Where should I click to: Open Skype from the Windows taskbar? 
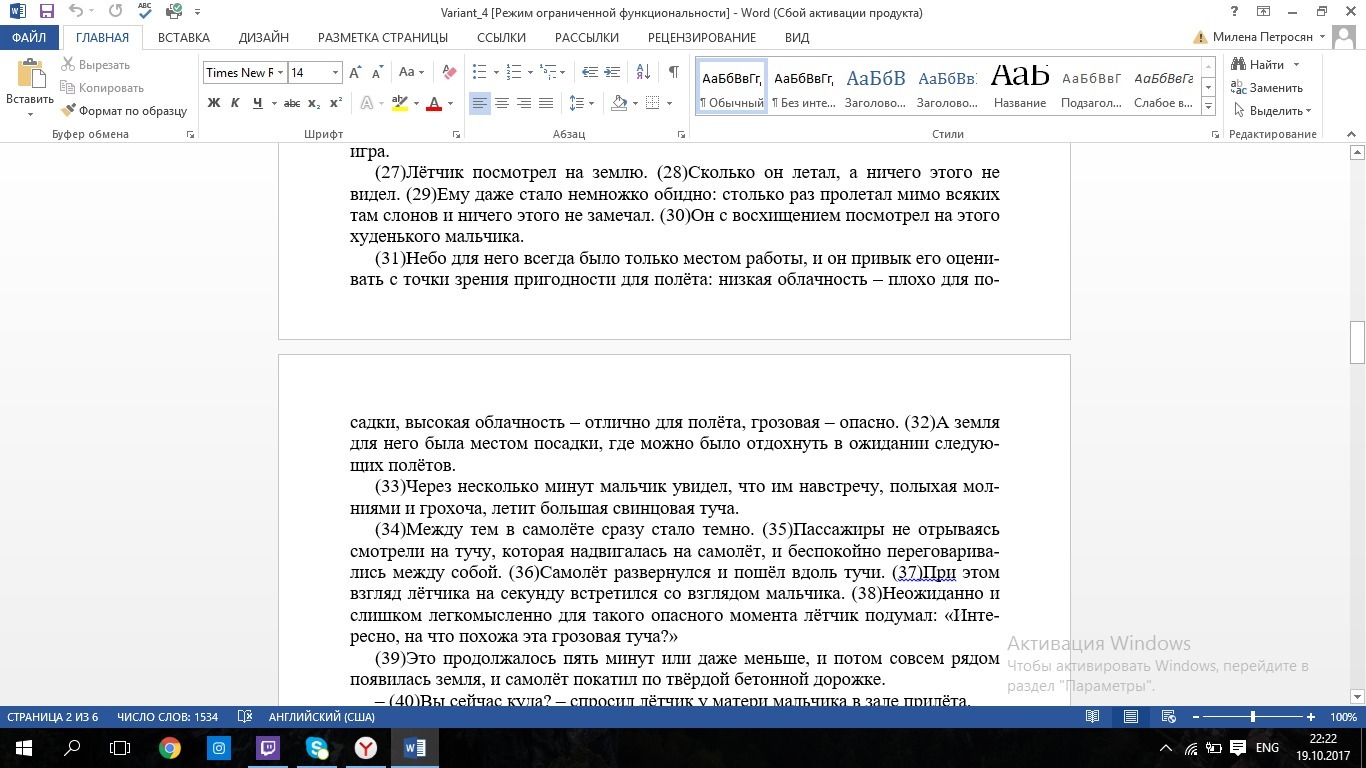point(317,748)
